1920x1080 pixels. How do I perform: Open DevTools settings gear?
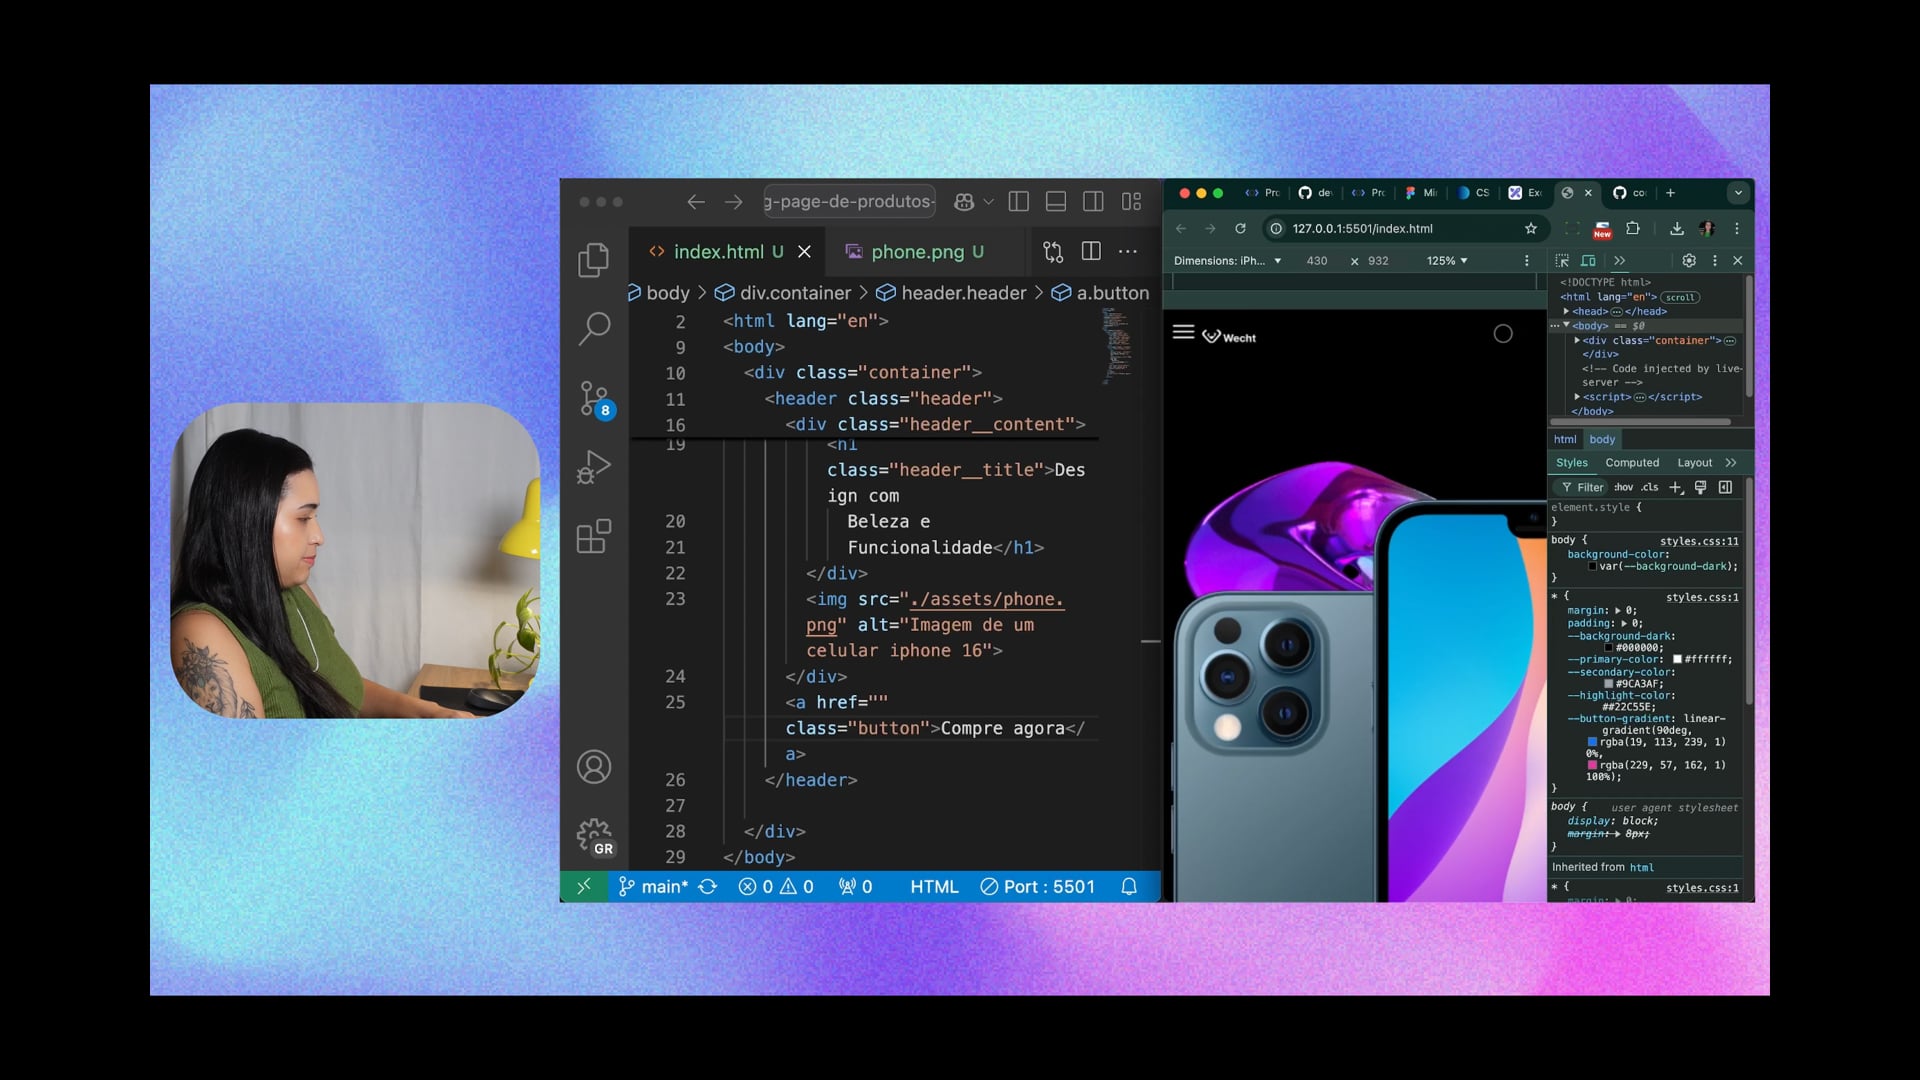point(1689,261)
